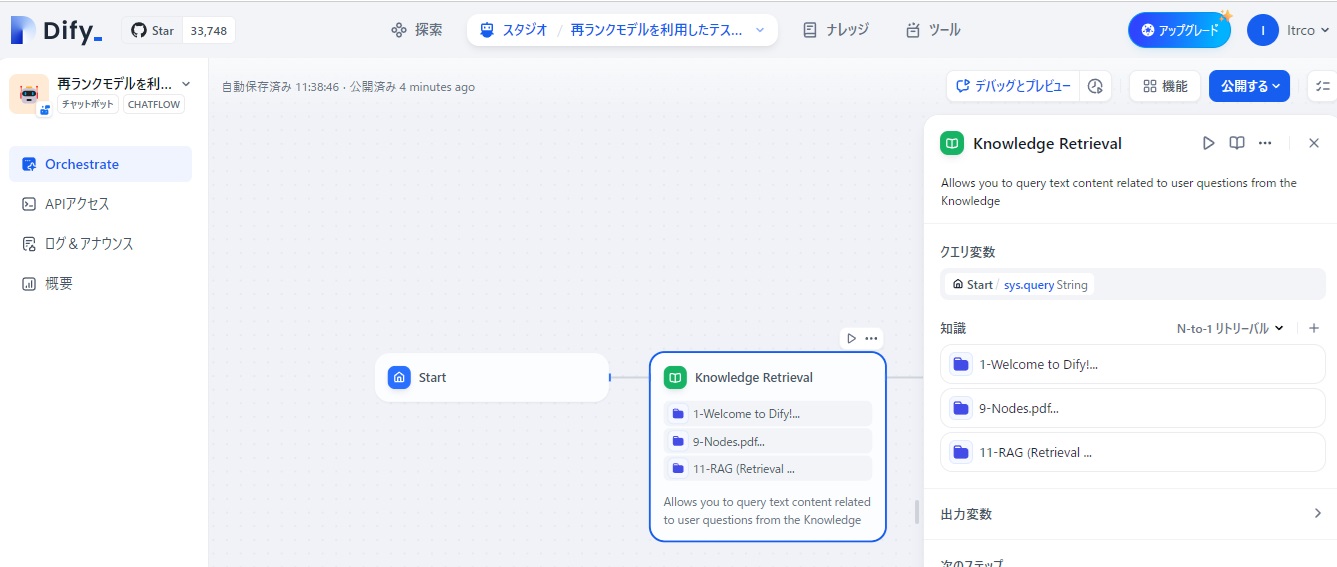Open the node's three-dot menu on canvas
This screenshot has width=1337, height=567.
point(871,338)
